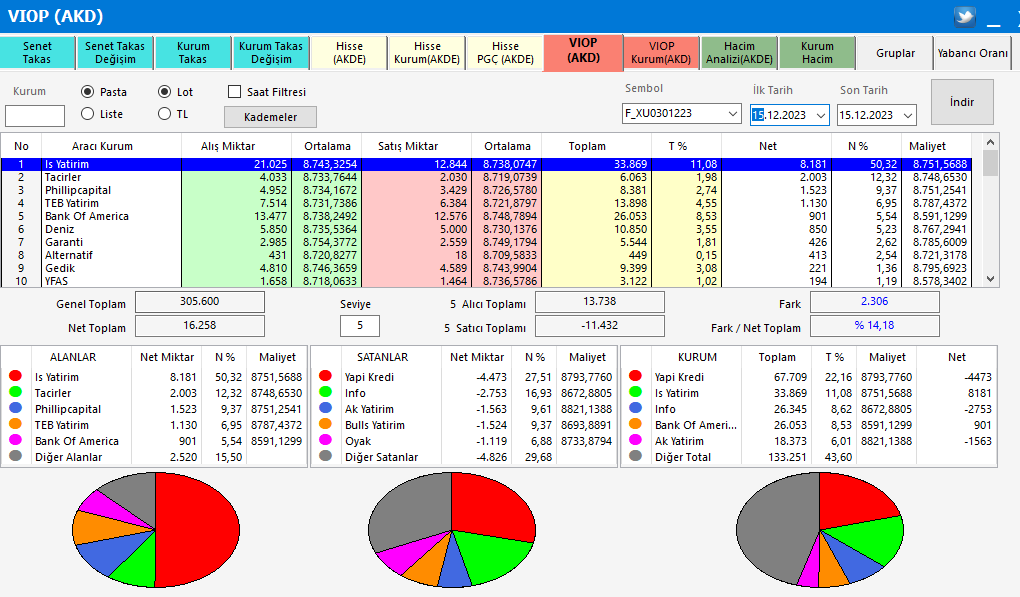Click the KURUM pie chart

coord(820,530)
